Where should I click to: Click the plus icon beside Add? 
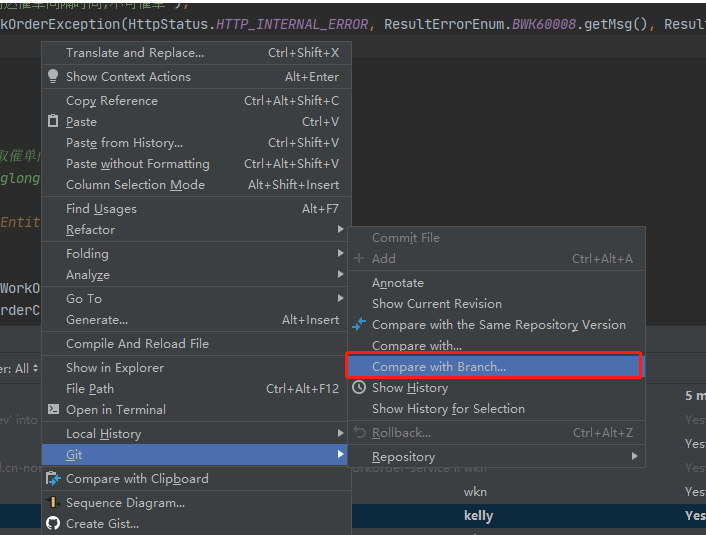[x=360, y=259]
